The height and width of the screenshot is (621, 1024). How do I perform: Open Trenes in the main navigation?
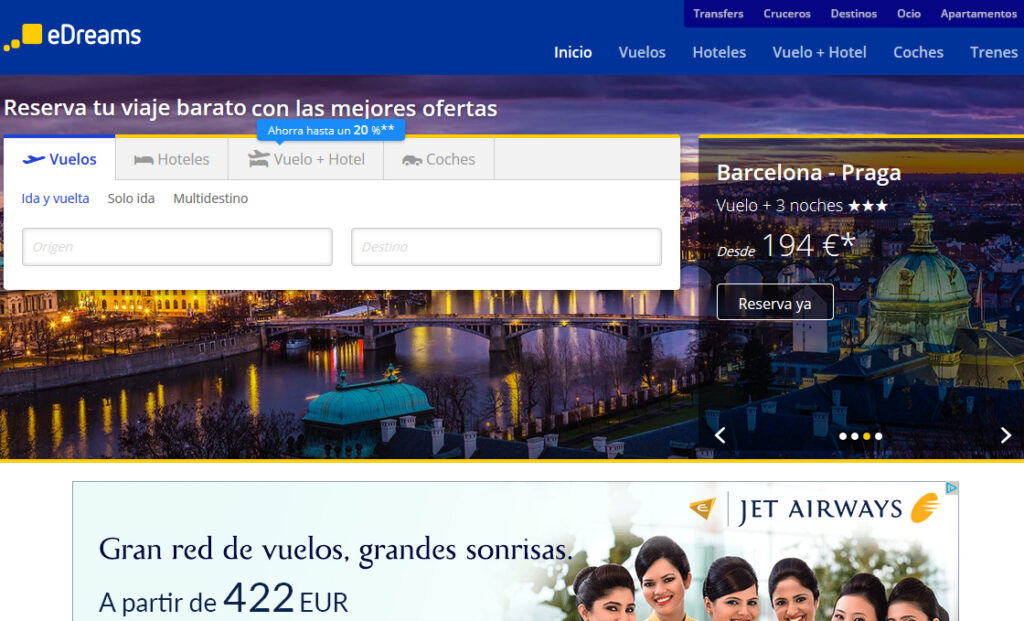(x=993, y=52)
